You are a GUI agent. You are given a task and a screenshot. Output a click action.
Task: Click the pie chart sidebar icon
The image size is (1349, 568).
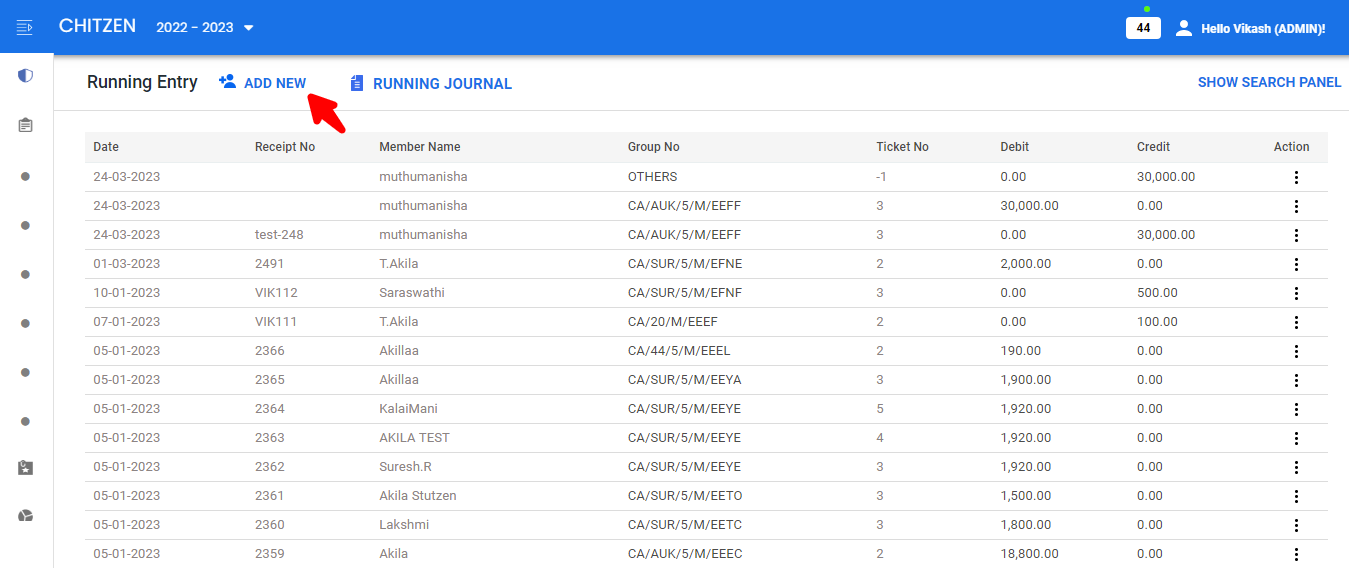click(x=26, y=516)
